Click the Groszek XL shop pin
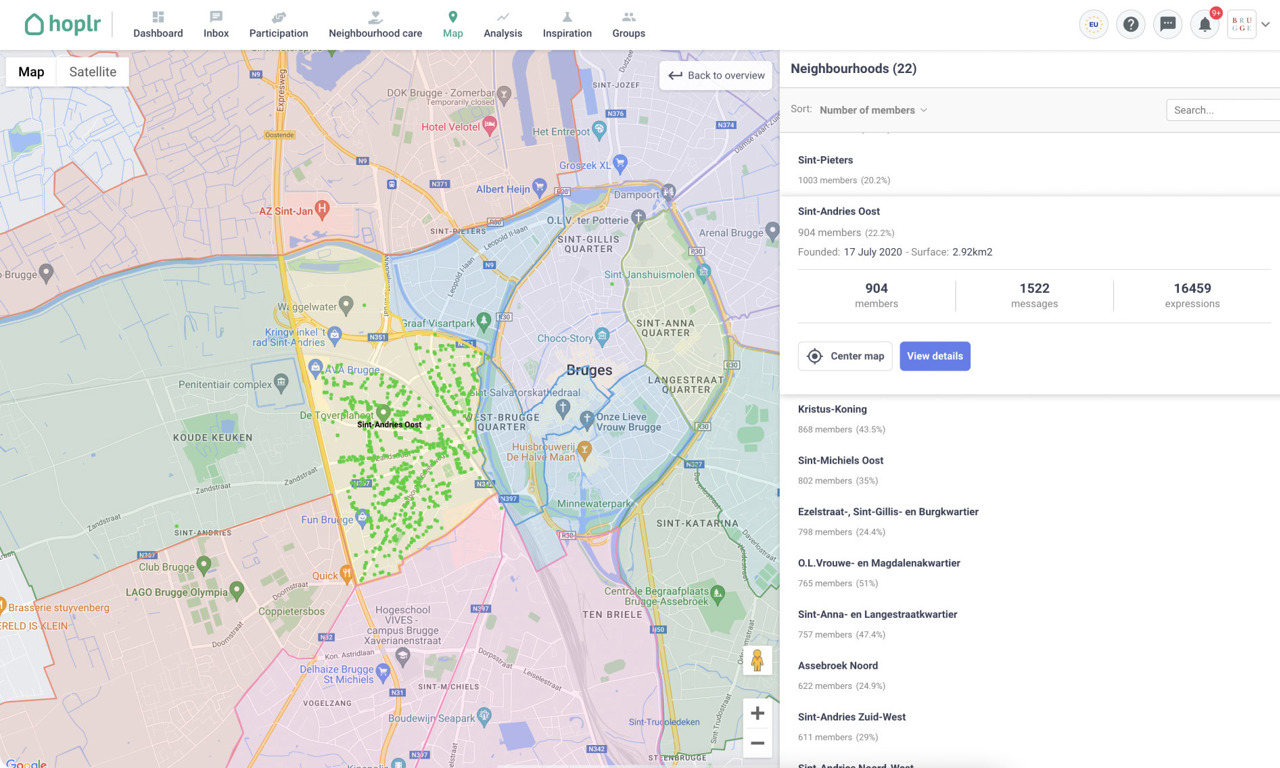The image size is (1280, 768). coord(621,162)
